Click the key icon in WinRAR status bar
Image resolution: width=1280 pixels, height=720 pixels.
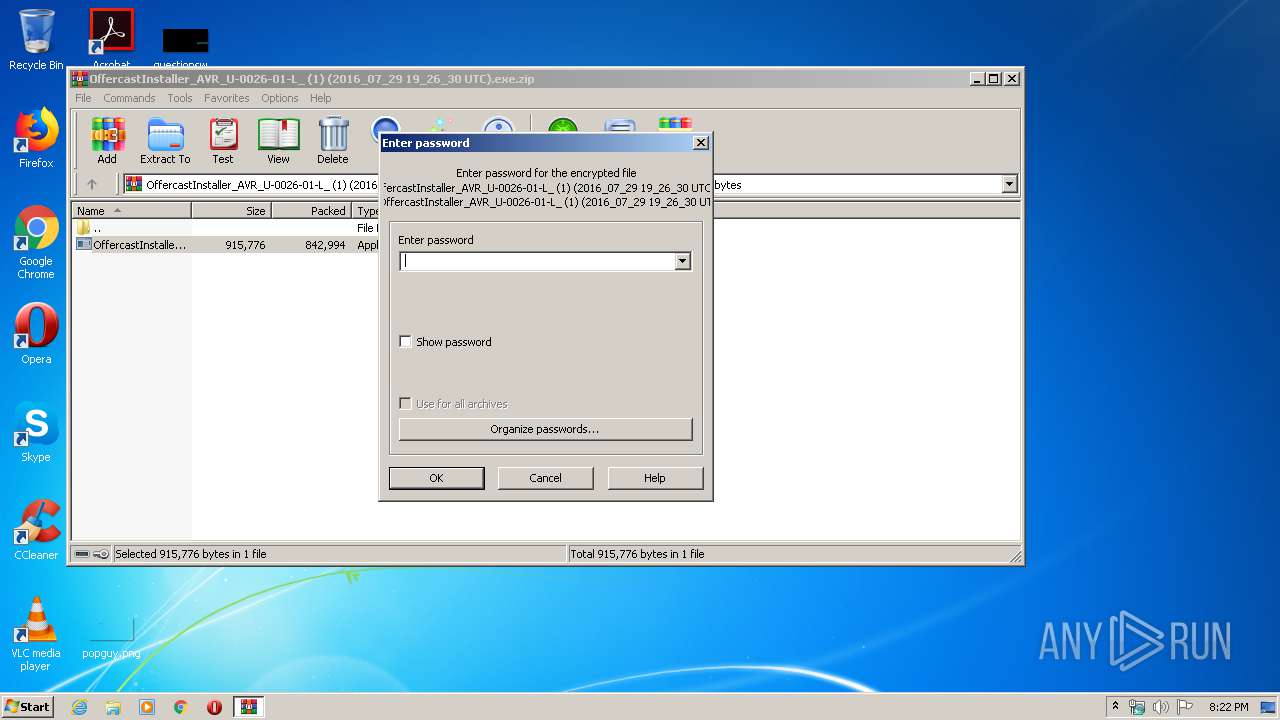pyautogui.click(x=101, y=554)
